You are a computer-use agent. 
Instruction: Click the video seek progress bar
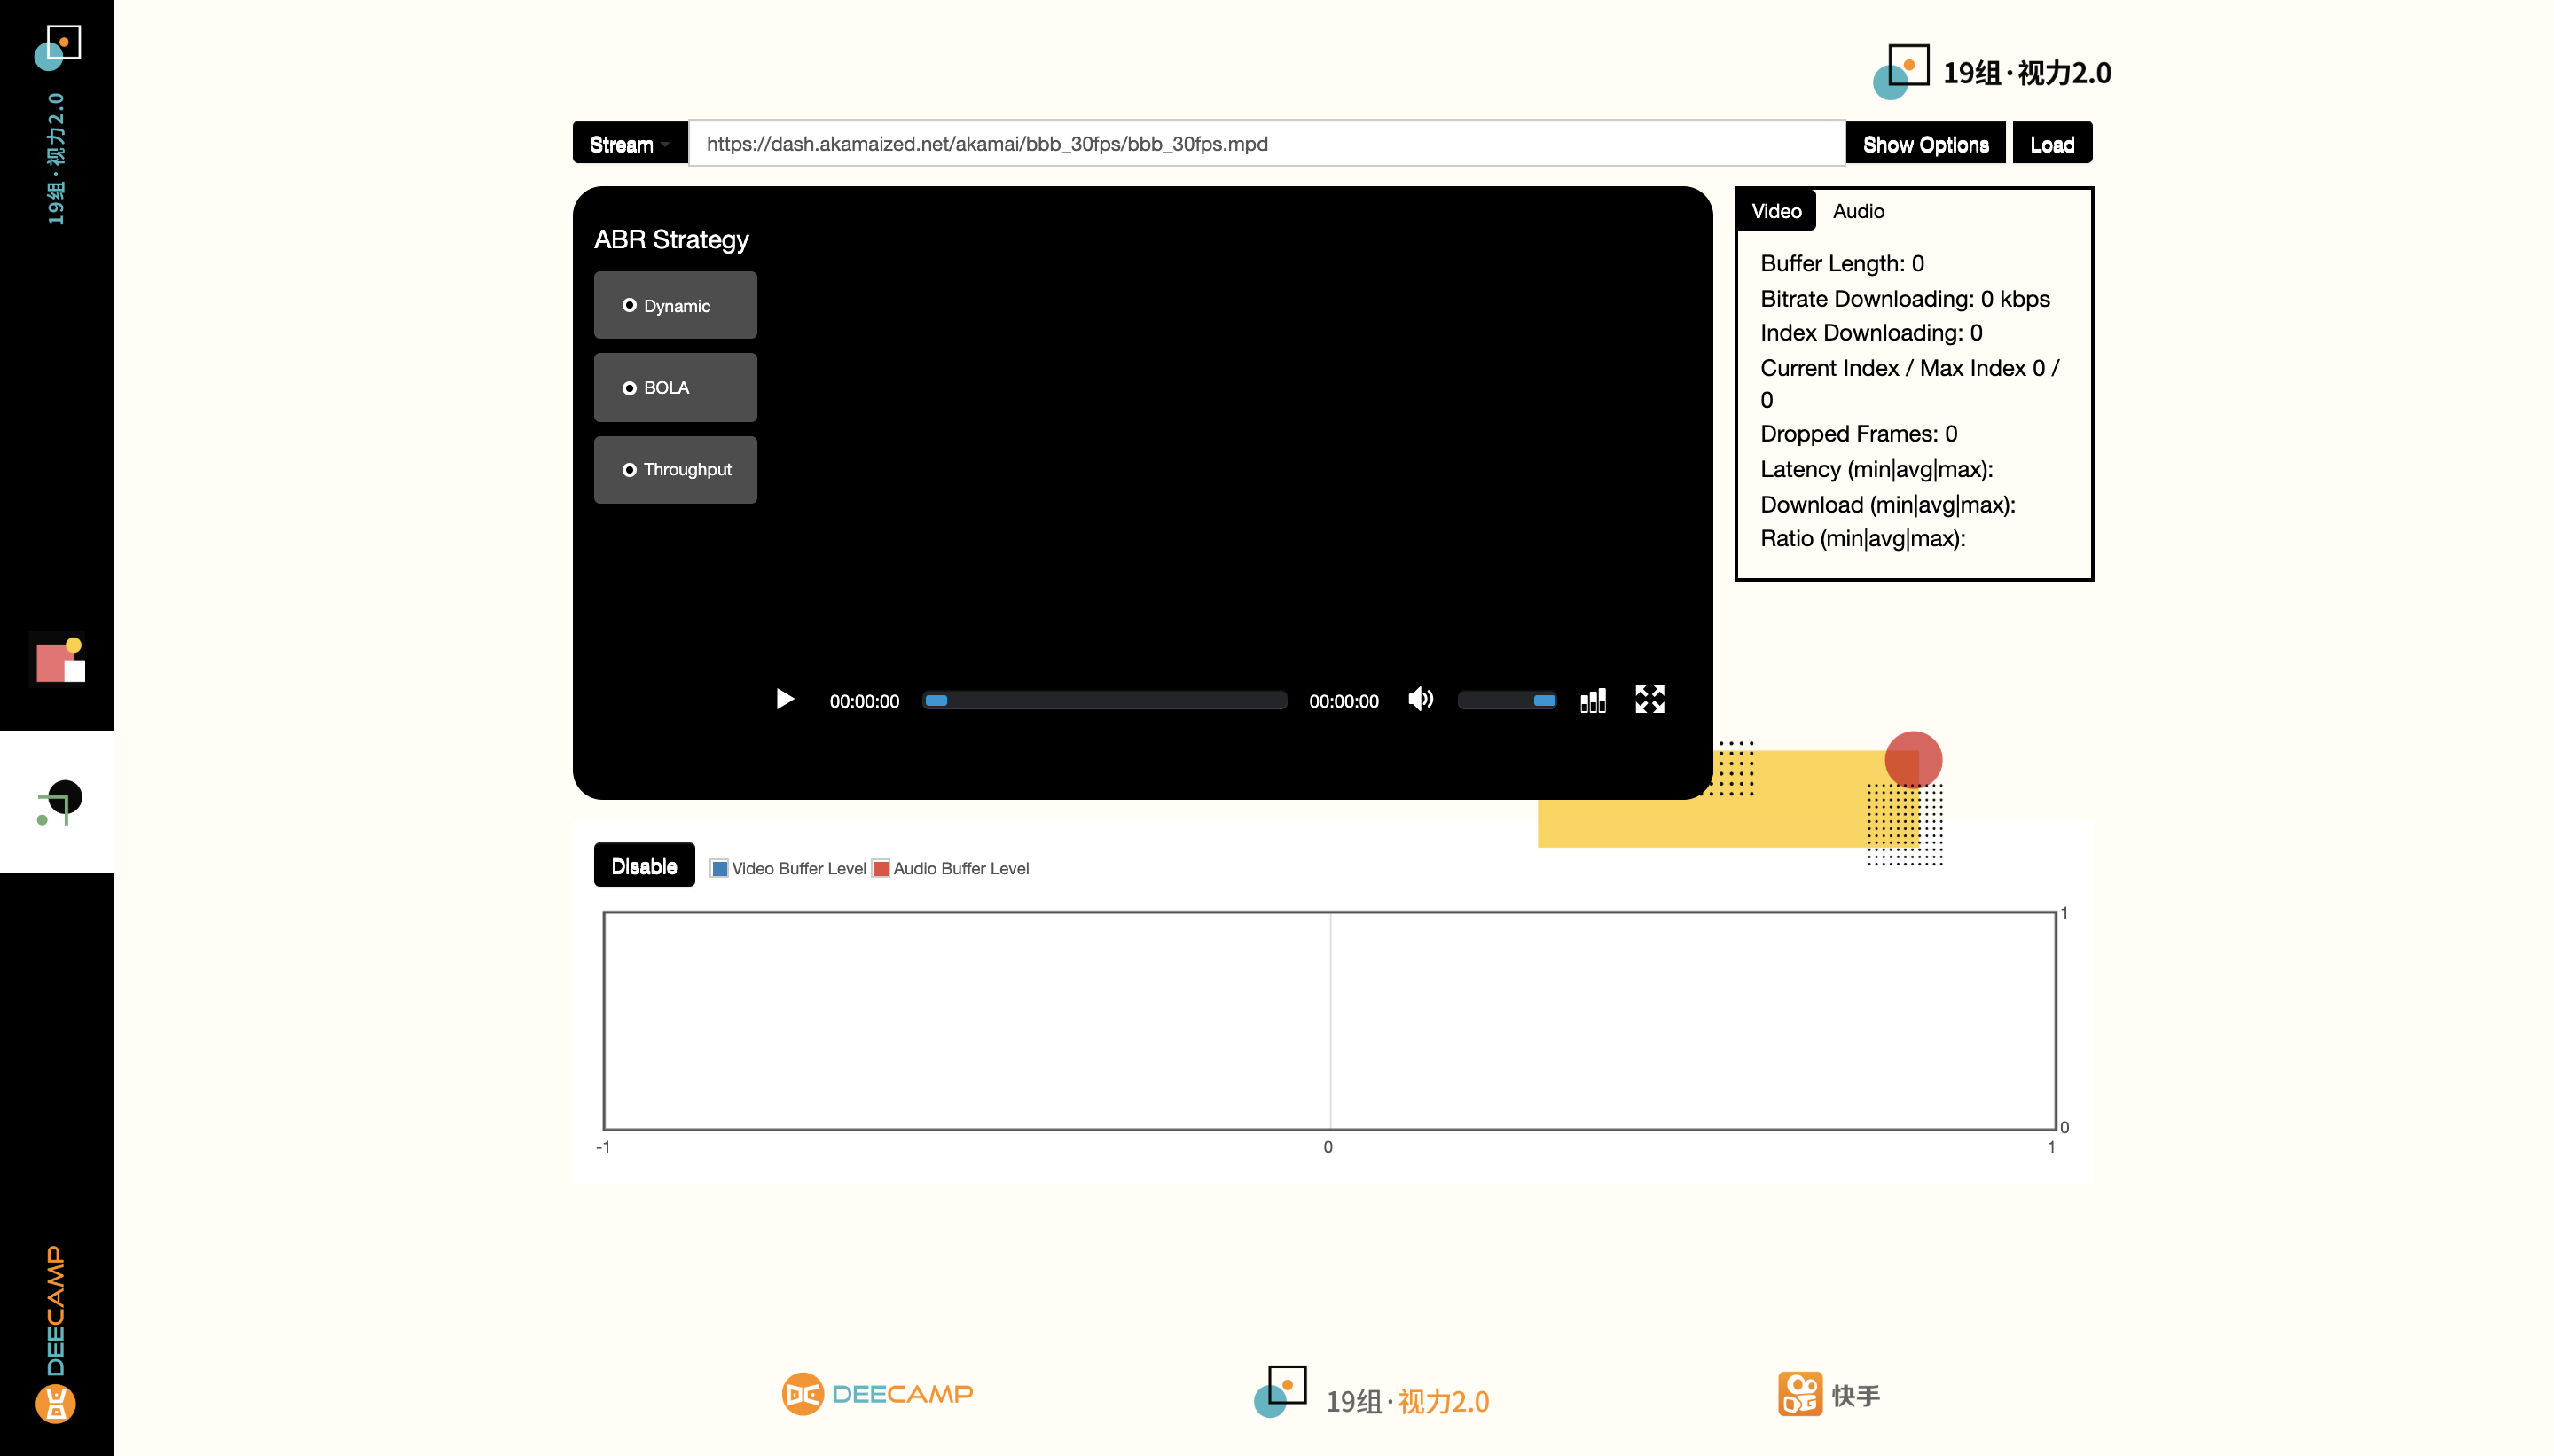(1104, 700)
